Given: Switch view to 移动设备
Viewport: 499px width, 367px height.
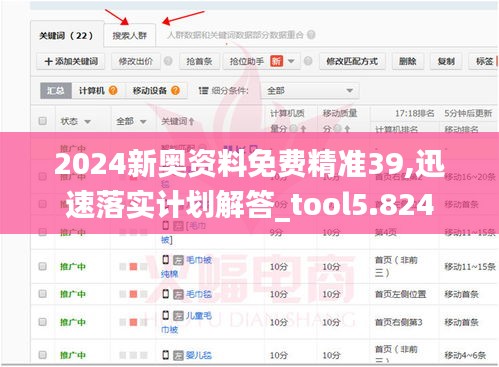Looking at the screenshot, I should tap(156, 91).
